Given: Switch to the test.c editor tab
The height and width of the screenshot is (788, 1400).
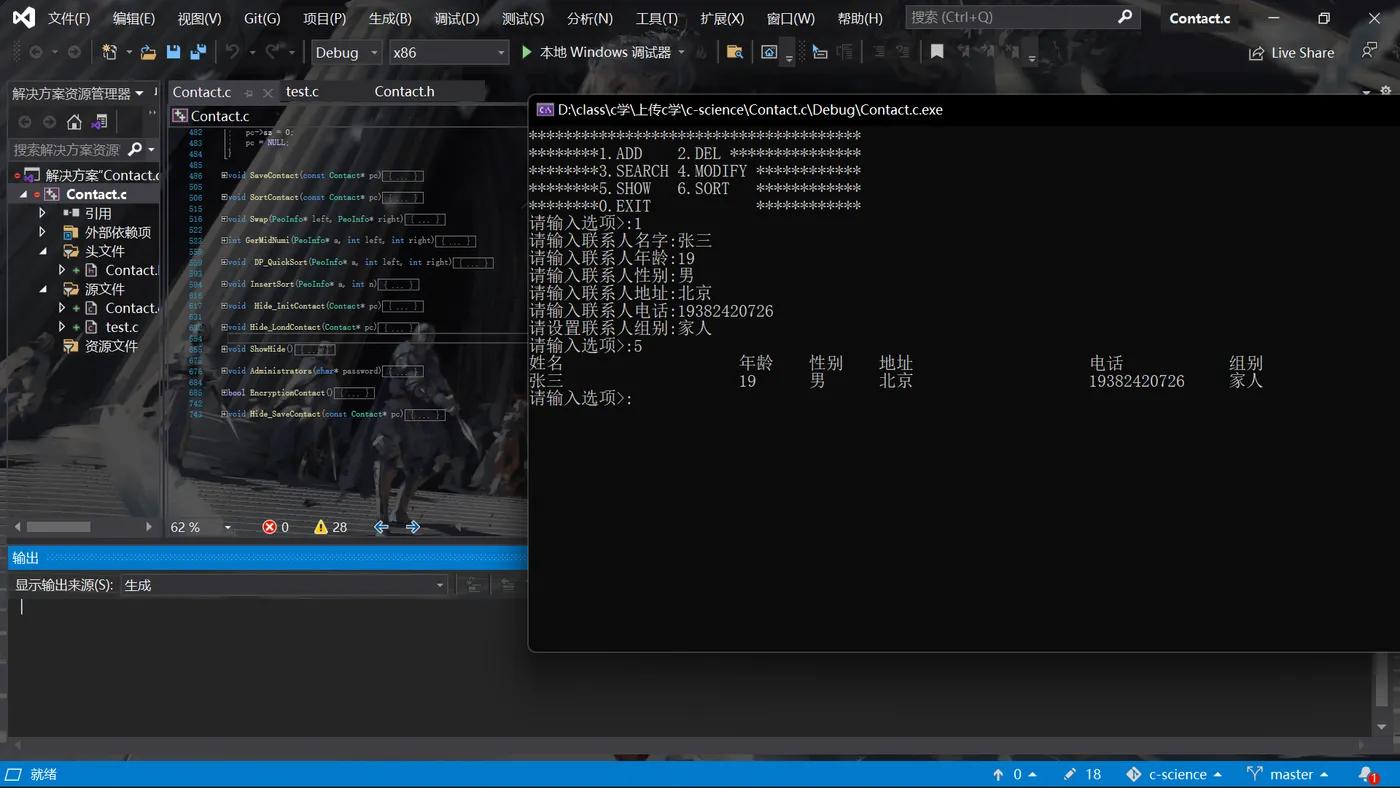Looking at the screenshot, I should 302,91.
